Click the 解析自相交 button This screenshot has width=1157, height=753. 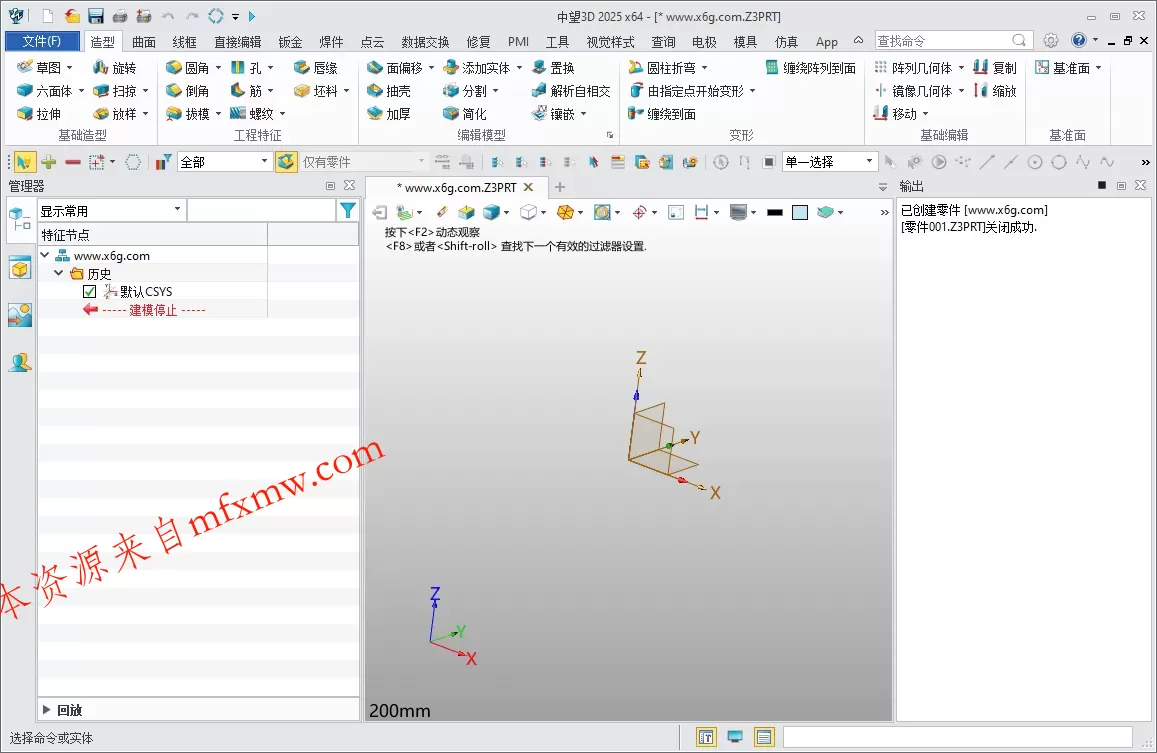coord(571,91)
